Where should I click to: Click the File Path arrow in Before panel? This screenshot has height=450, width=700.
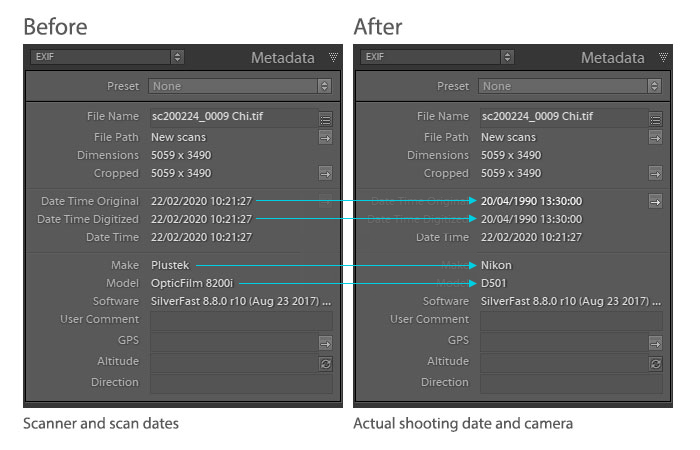(325, 137)
